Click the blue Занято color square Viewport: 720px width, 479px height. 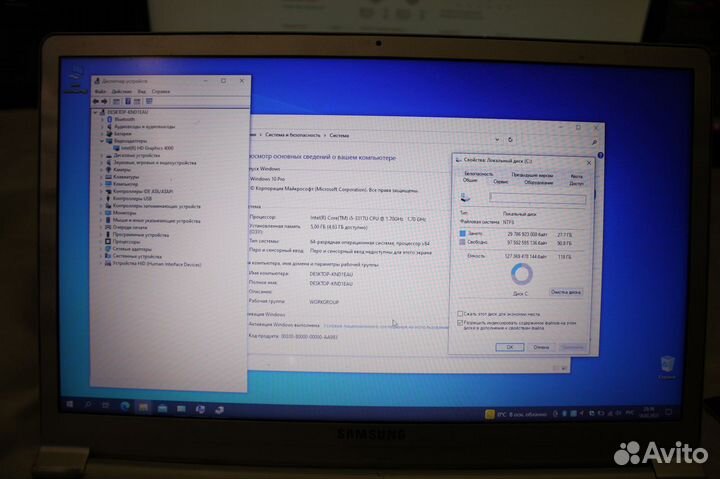pos(462,233)
